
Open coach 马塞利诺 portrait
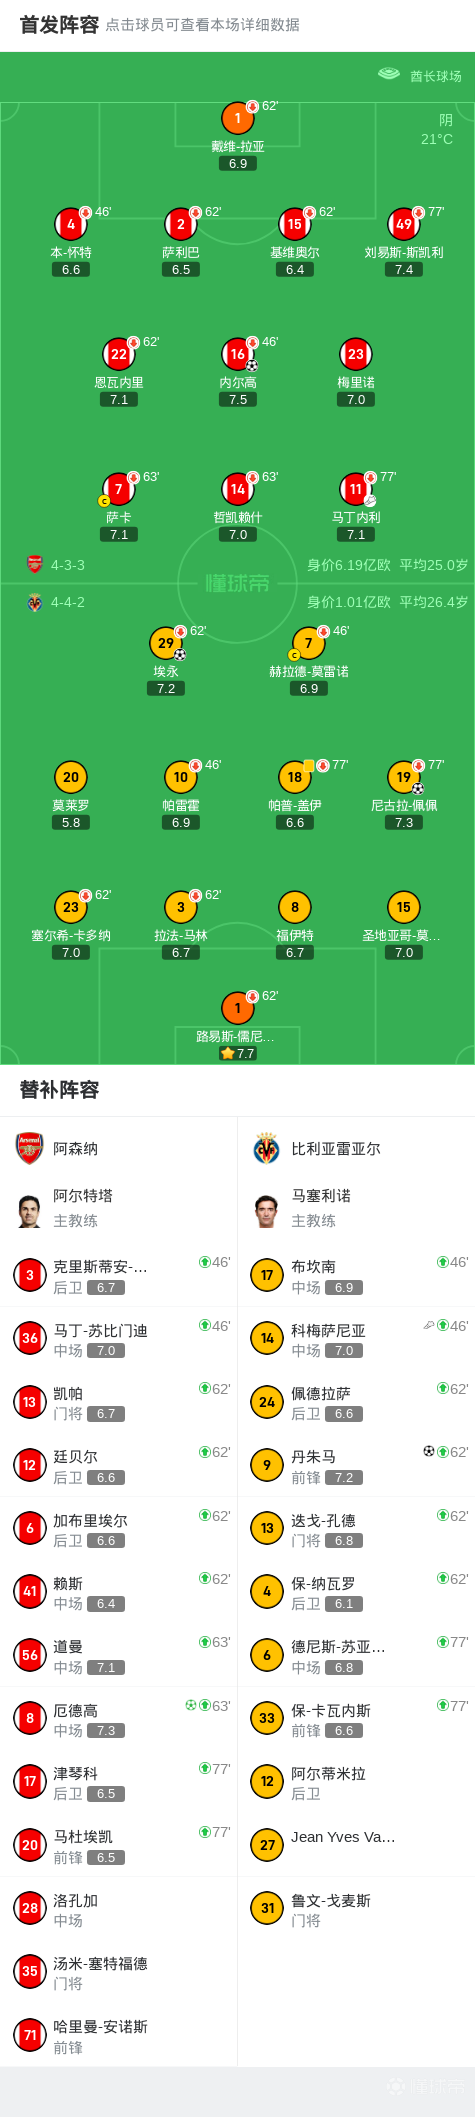[x=266, y=1208]
